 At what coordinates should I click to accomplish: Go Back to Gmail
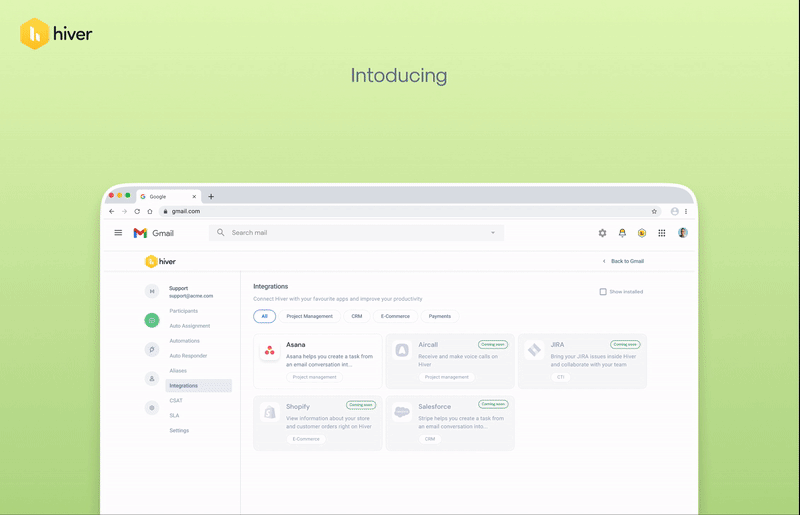[x=623, y=261]
